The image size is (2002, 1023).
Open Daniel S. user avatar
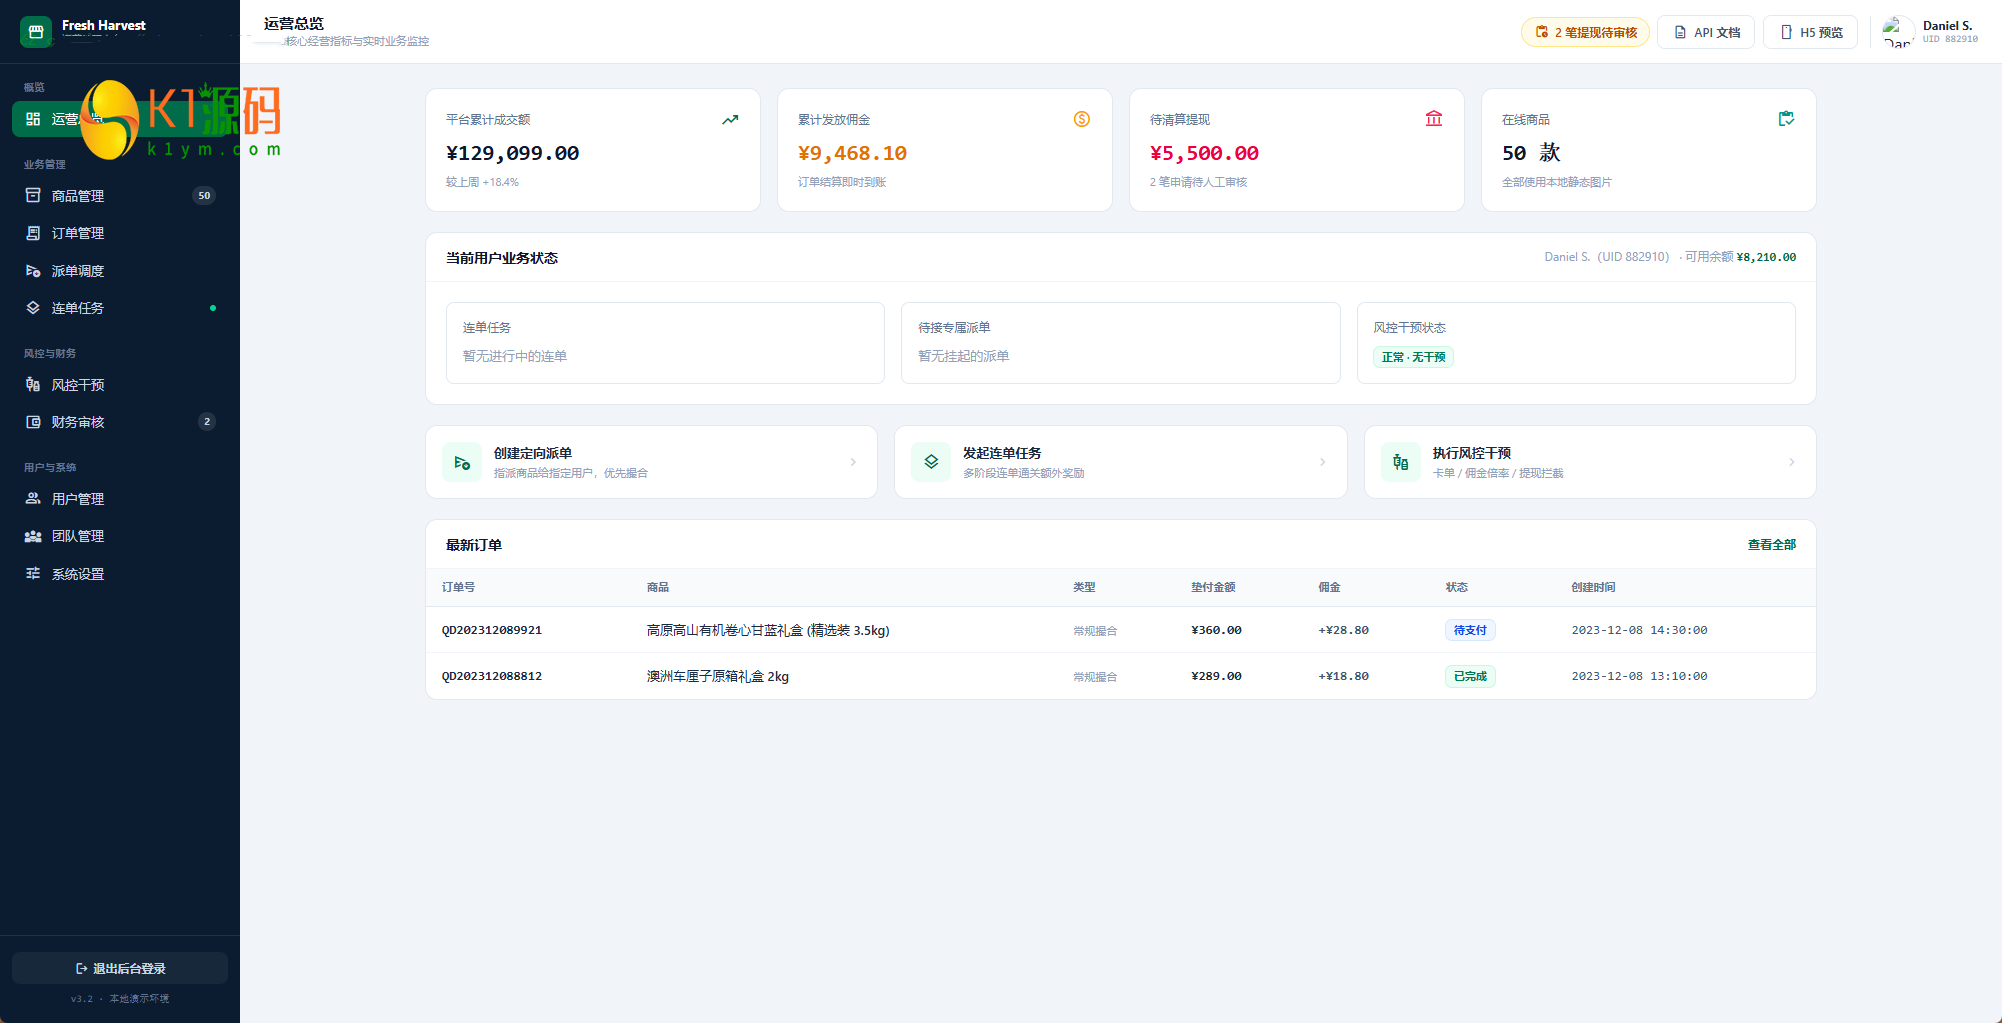[1898, 32]
